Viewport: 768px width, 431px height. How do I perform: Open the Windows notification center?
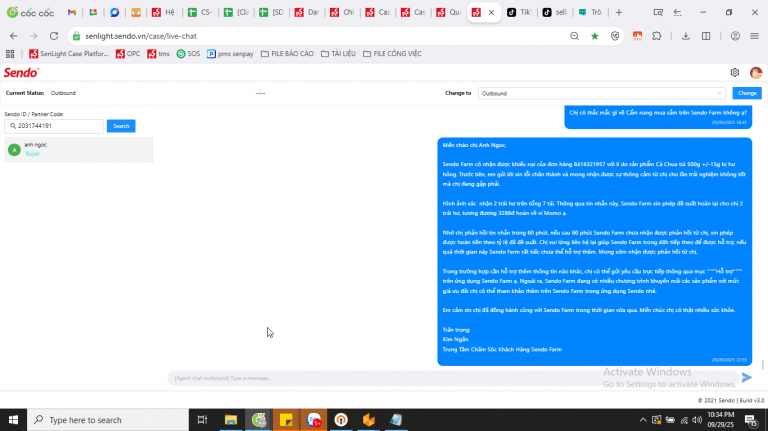750,420
